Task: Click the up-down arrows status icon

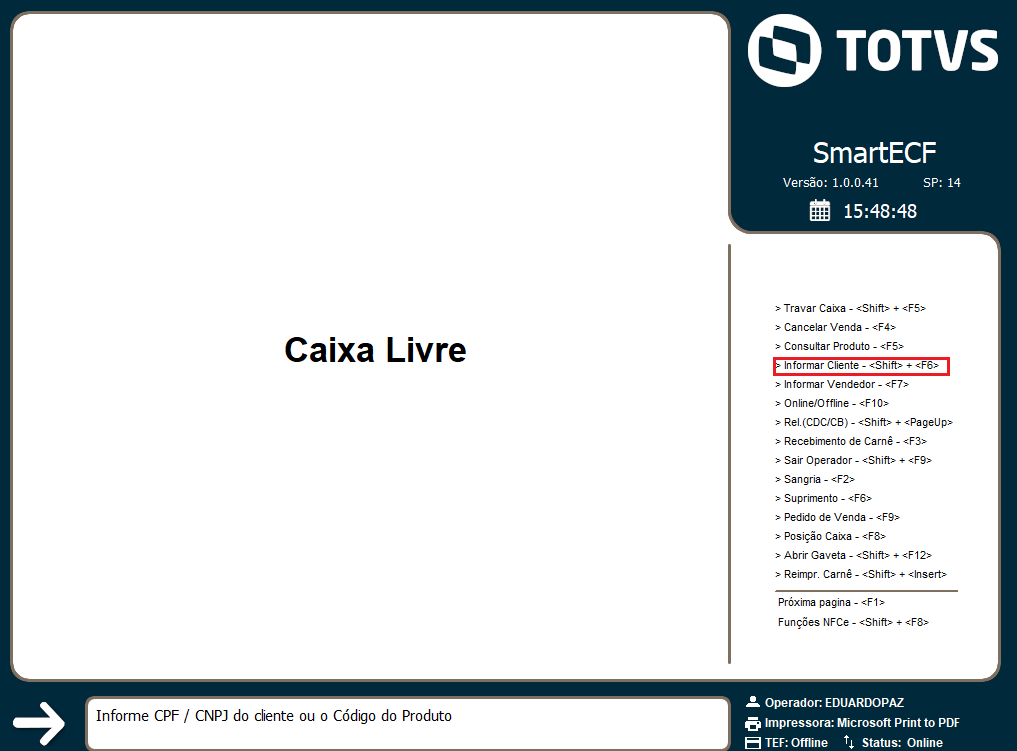Action: click(x=849, y=742)
